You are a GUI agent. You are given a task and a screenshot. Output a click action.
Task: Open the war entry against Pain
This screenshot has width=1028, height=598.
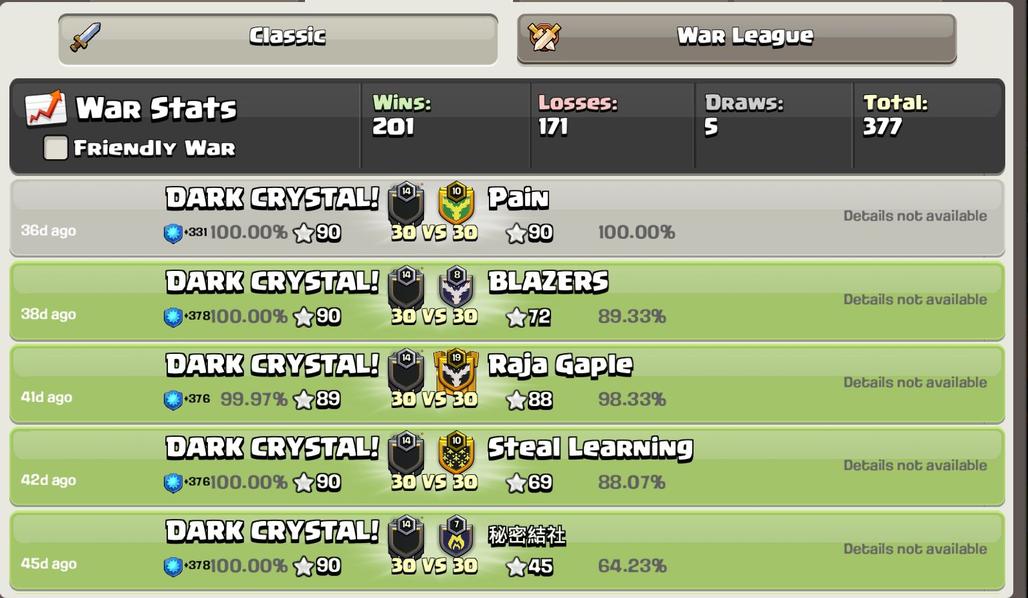pos(507,218)
